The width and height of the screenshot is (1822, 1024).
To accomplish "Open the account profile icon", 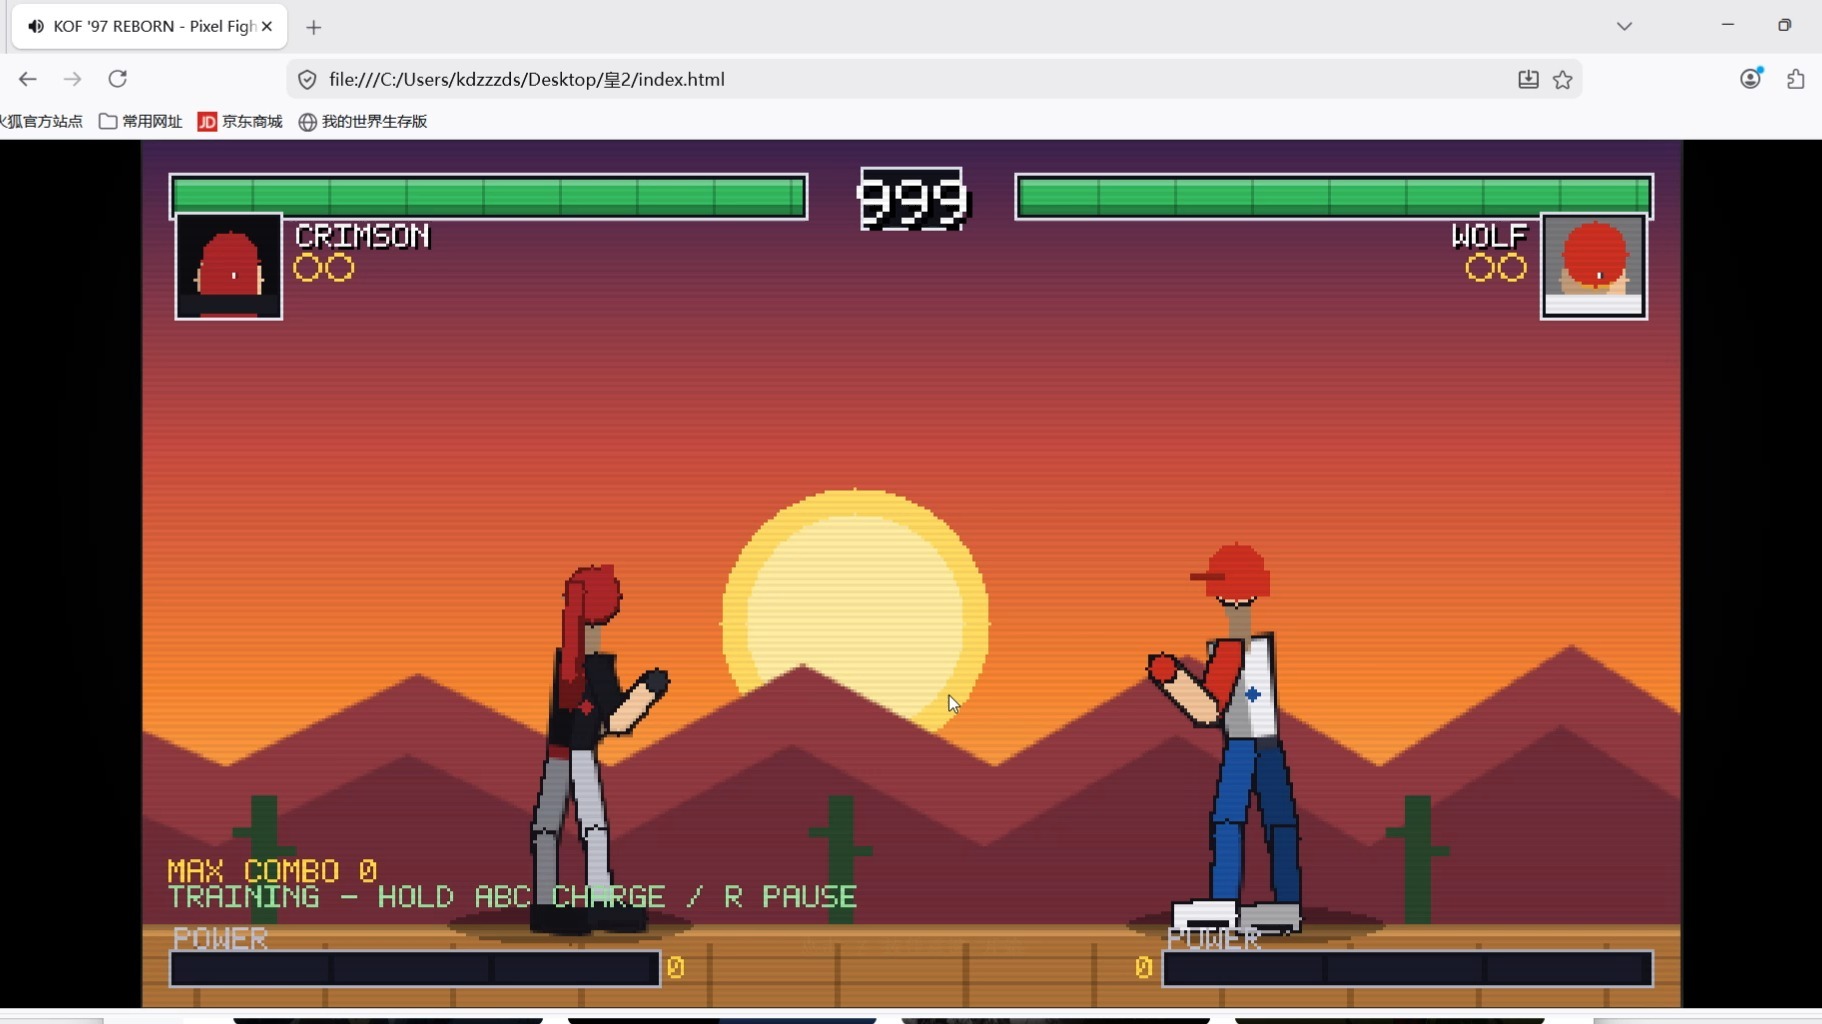I will coord(1751,78).
